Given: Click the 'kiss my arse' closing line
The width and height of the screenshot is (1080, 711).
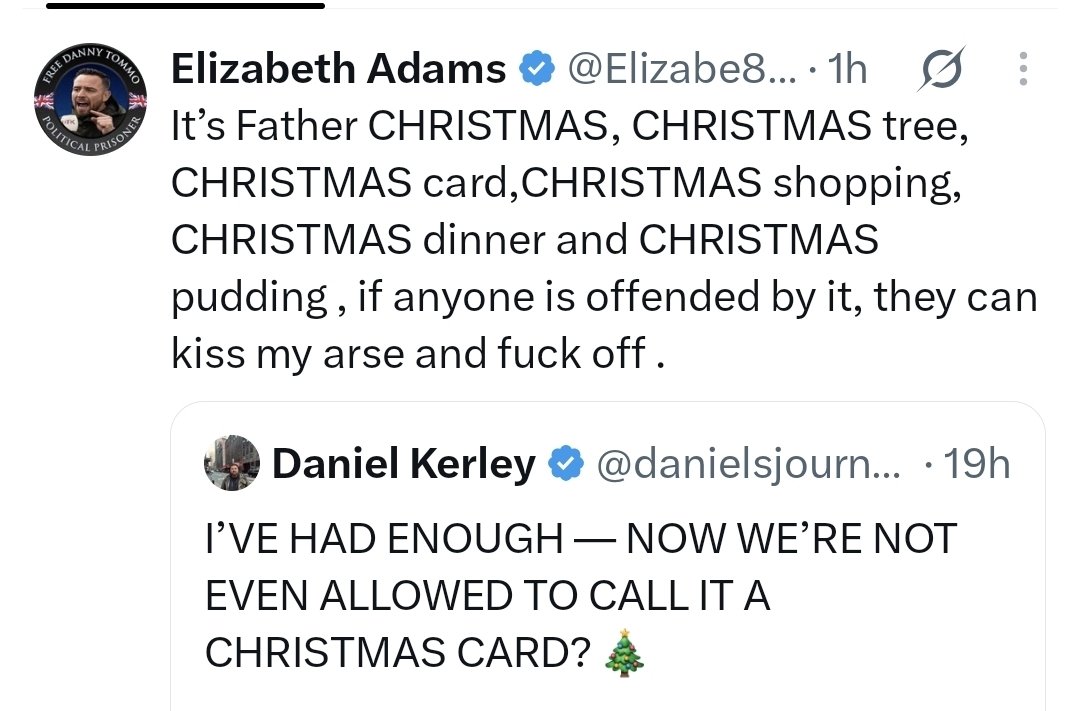Looking at the screenshot, I should click(418, 354).
